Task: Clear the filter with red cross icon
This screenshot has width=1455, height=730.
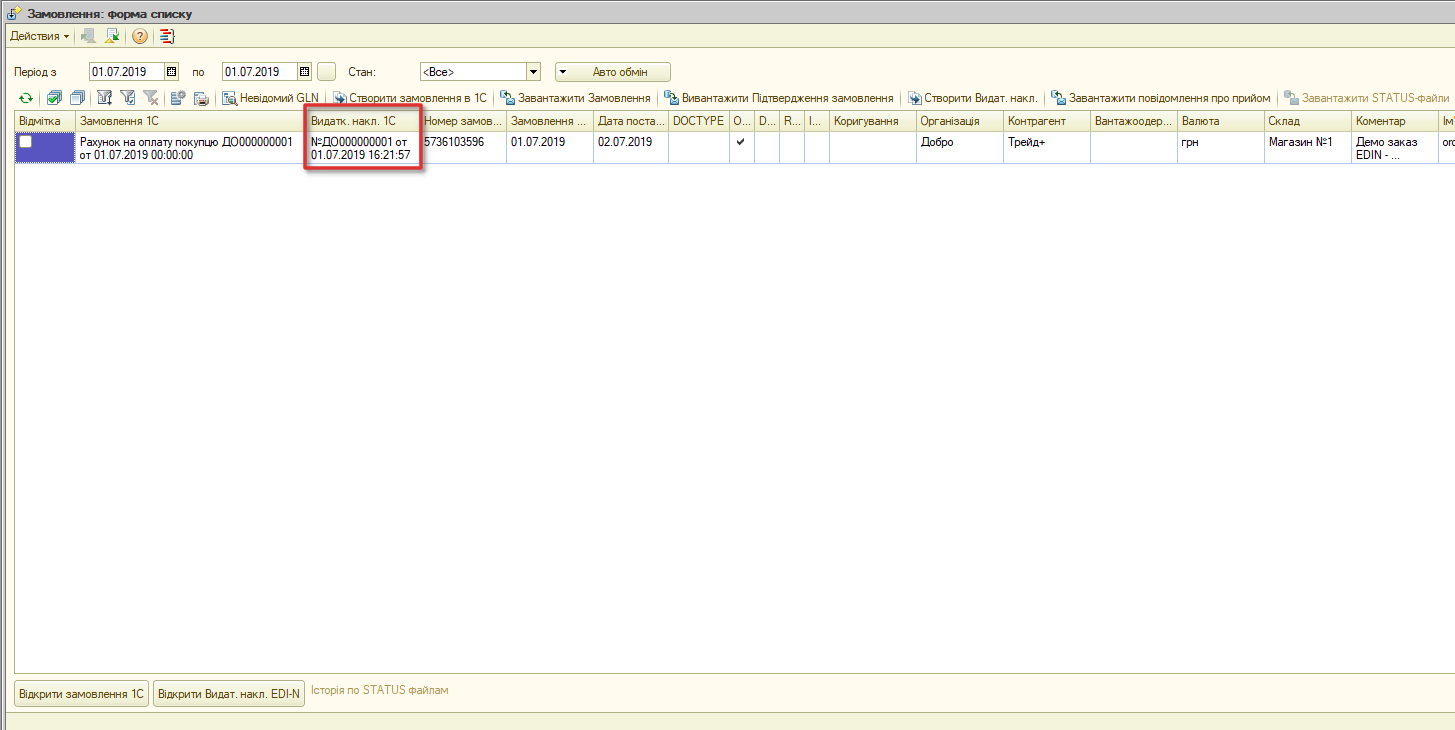Action: pos(150,98)
